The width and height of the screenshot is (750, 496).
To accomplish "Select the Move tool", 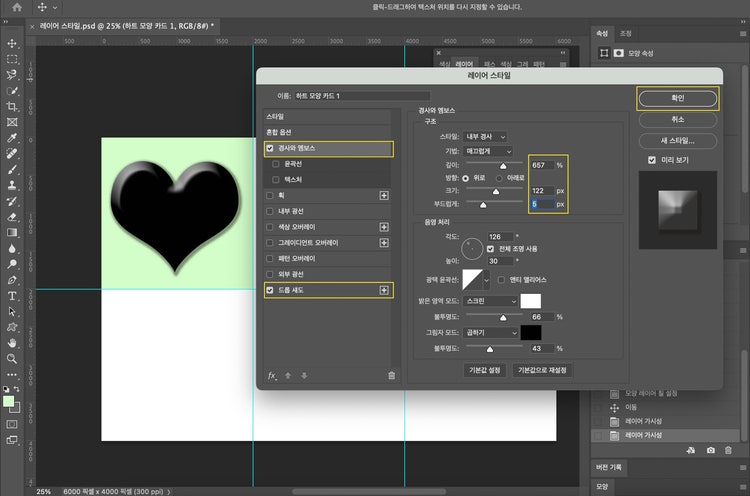I will click(12, 43).
